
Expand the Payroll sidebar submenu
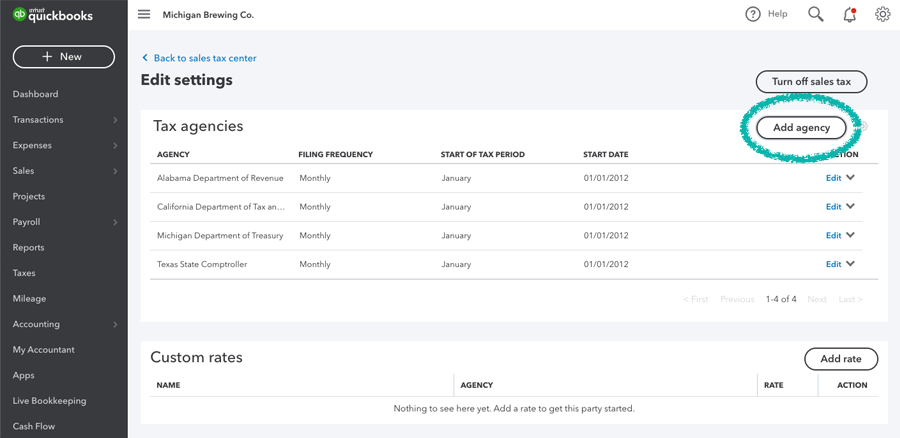tap(115, 222)
